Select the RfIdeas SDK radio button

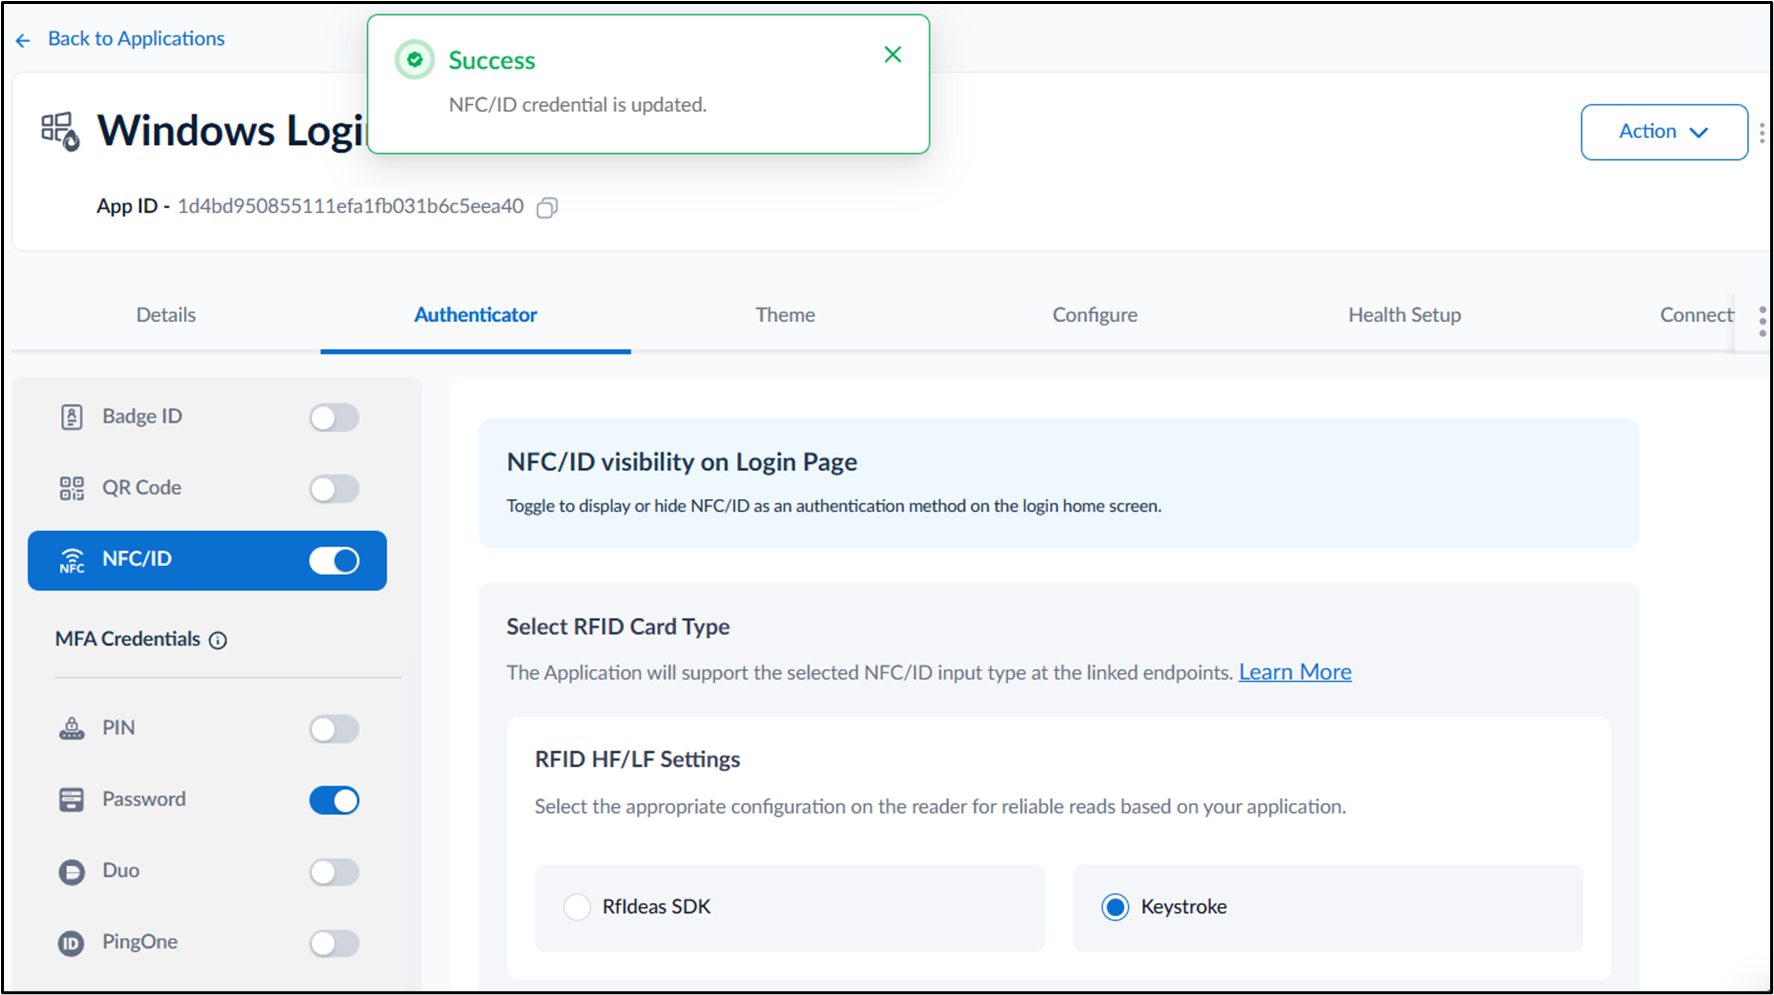tap(577, 907)
